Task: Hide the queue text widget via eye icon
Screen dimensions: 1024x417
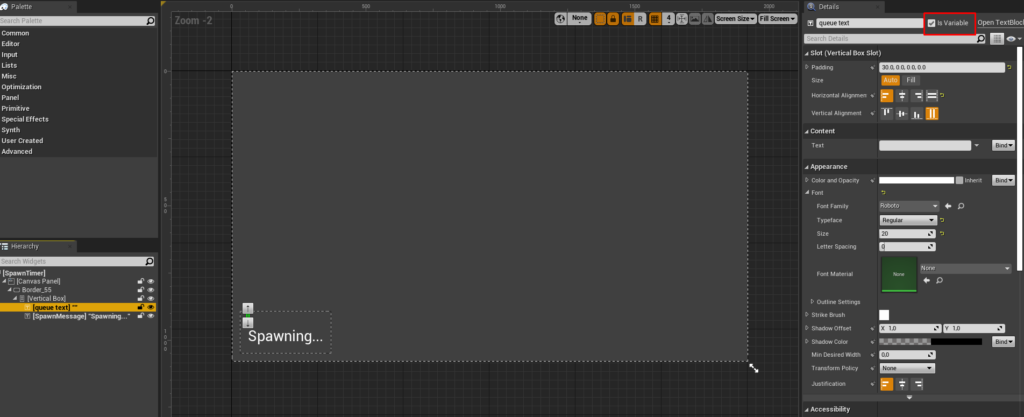Action: coord(151,307)
